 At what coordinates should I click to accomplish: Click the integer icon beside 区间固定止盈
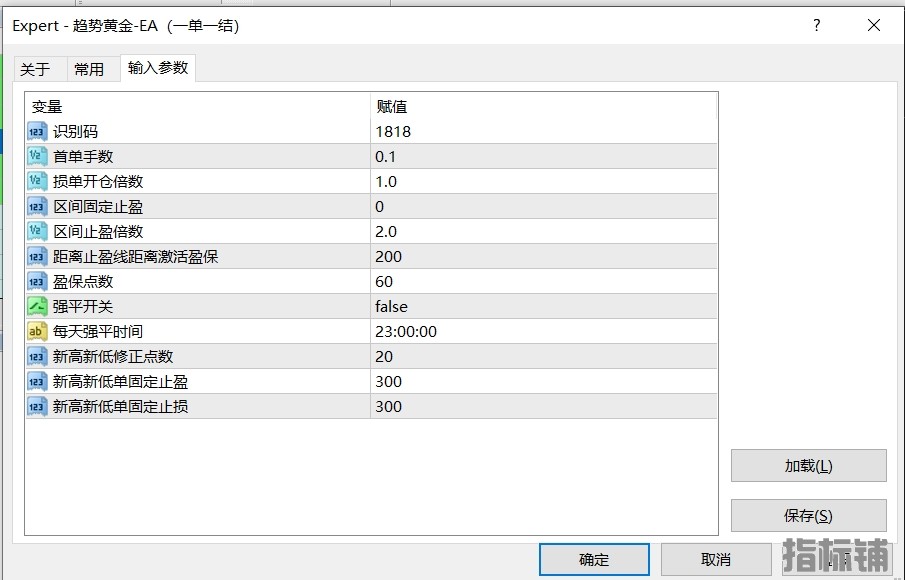click(x=37, y=207)
